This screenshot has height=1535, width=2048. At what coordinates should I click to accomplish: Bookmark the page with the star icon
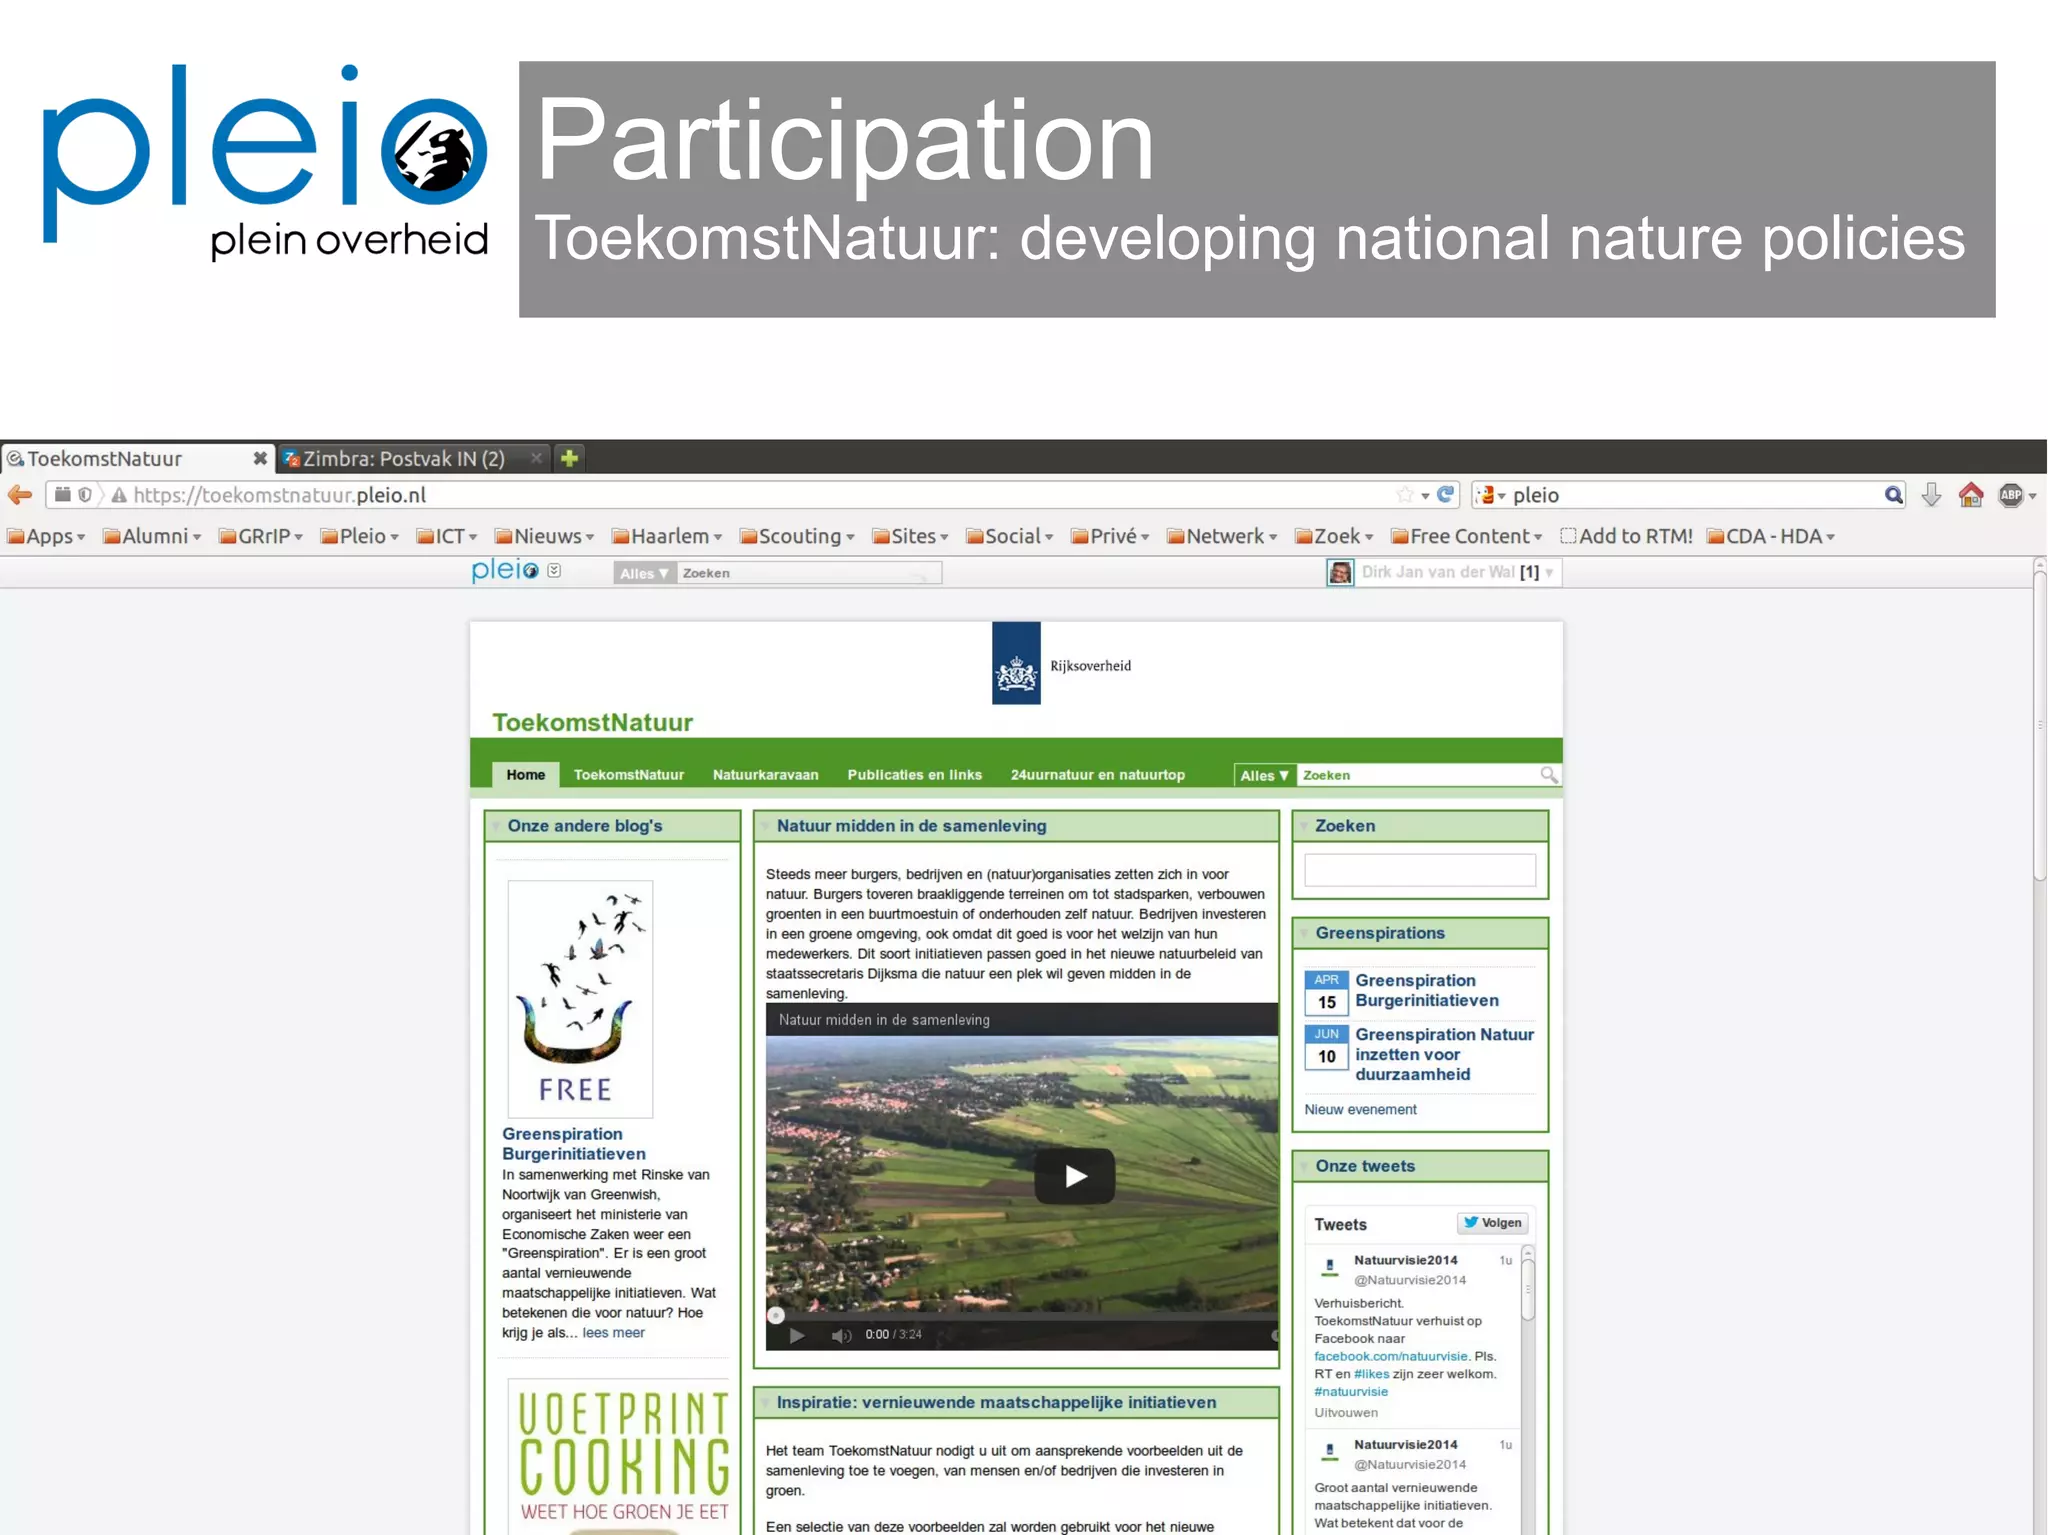tap(1405, 495)
